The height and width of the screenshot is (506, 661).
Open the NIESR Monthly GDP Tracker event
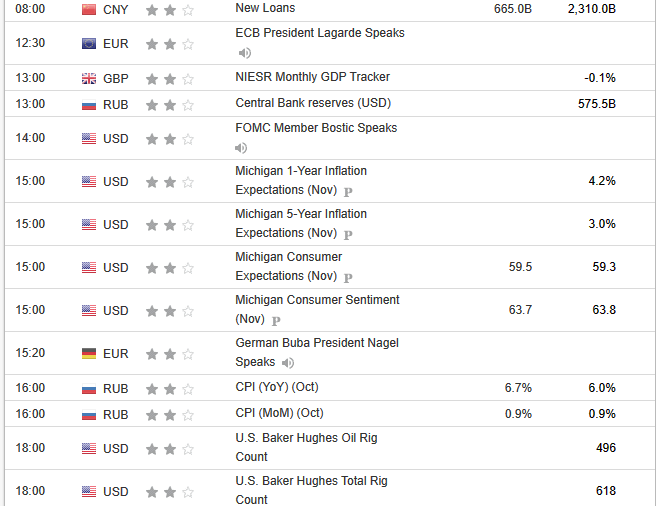pyautogui.click(x=312, y=77)
